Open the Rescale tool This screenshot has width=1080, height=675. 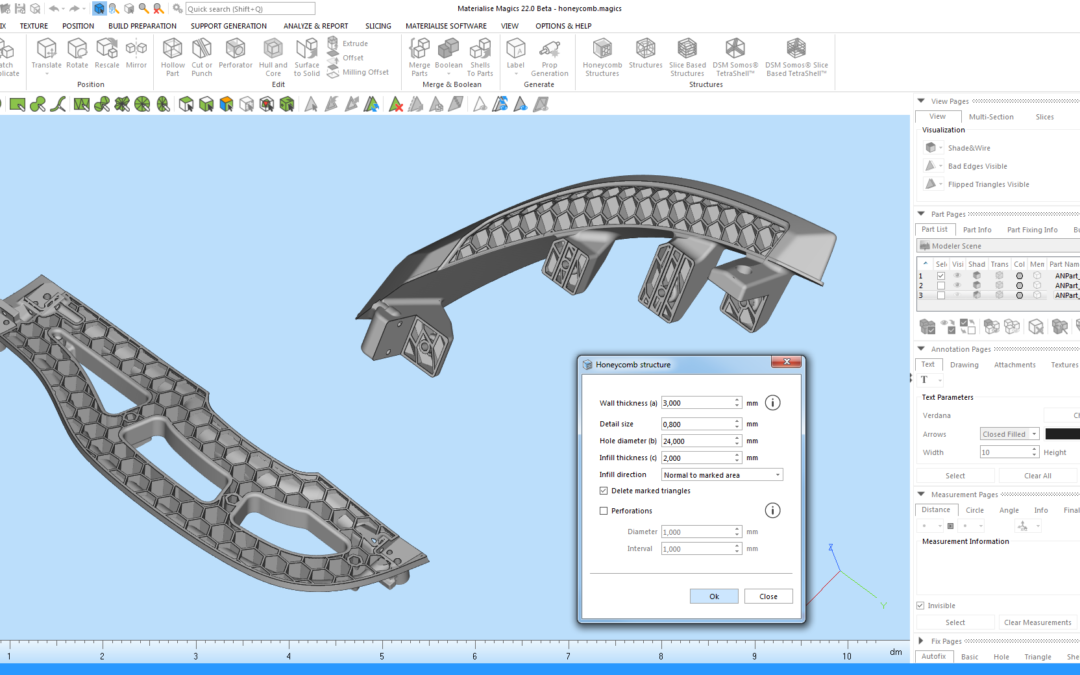[107, 54]
